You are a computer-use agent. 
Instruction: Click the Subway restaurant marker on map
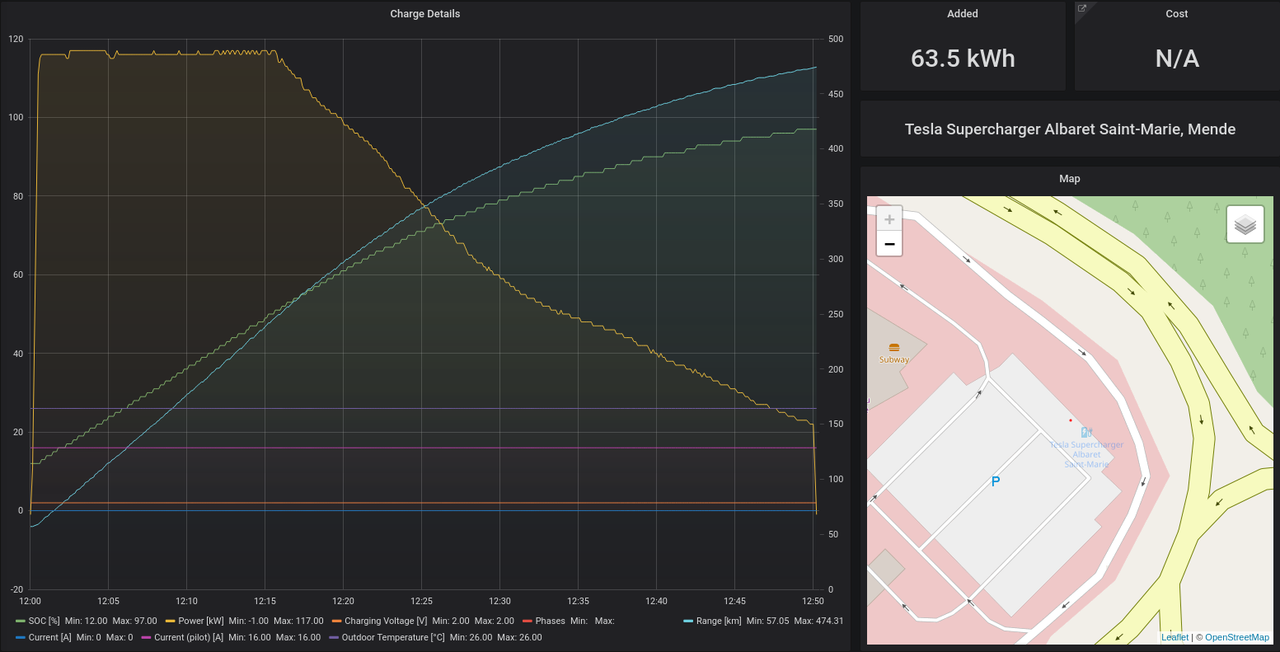893,347
